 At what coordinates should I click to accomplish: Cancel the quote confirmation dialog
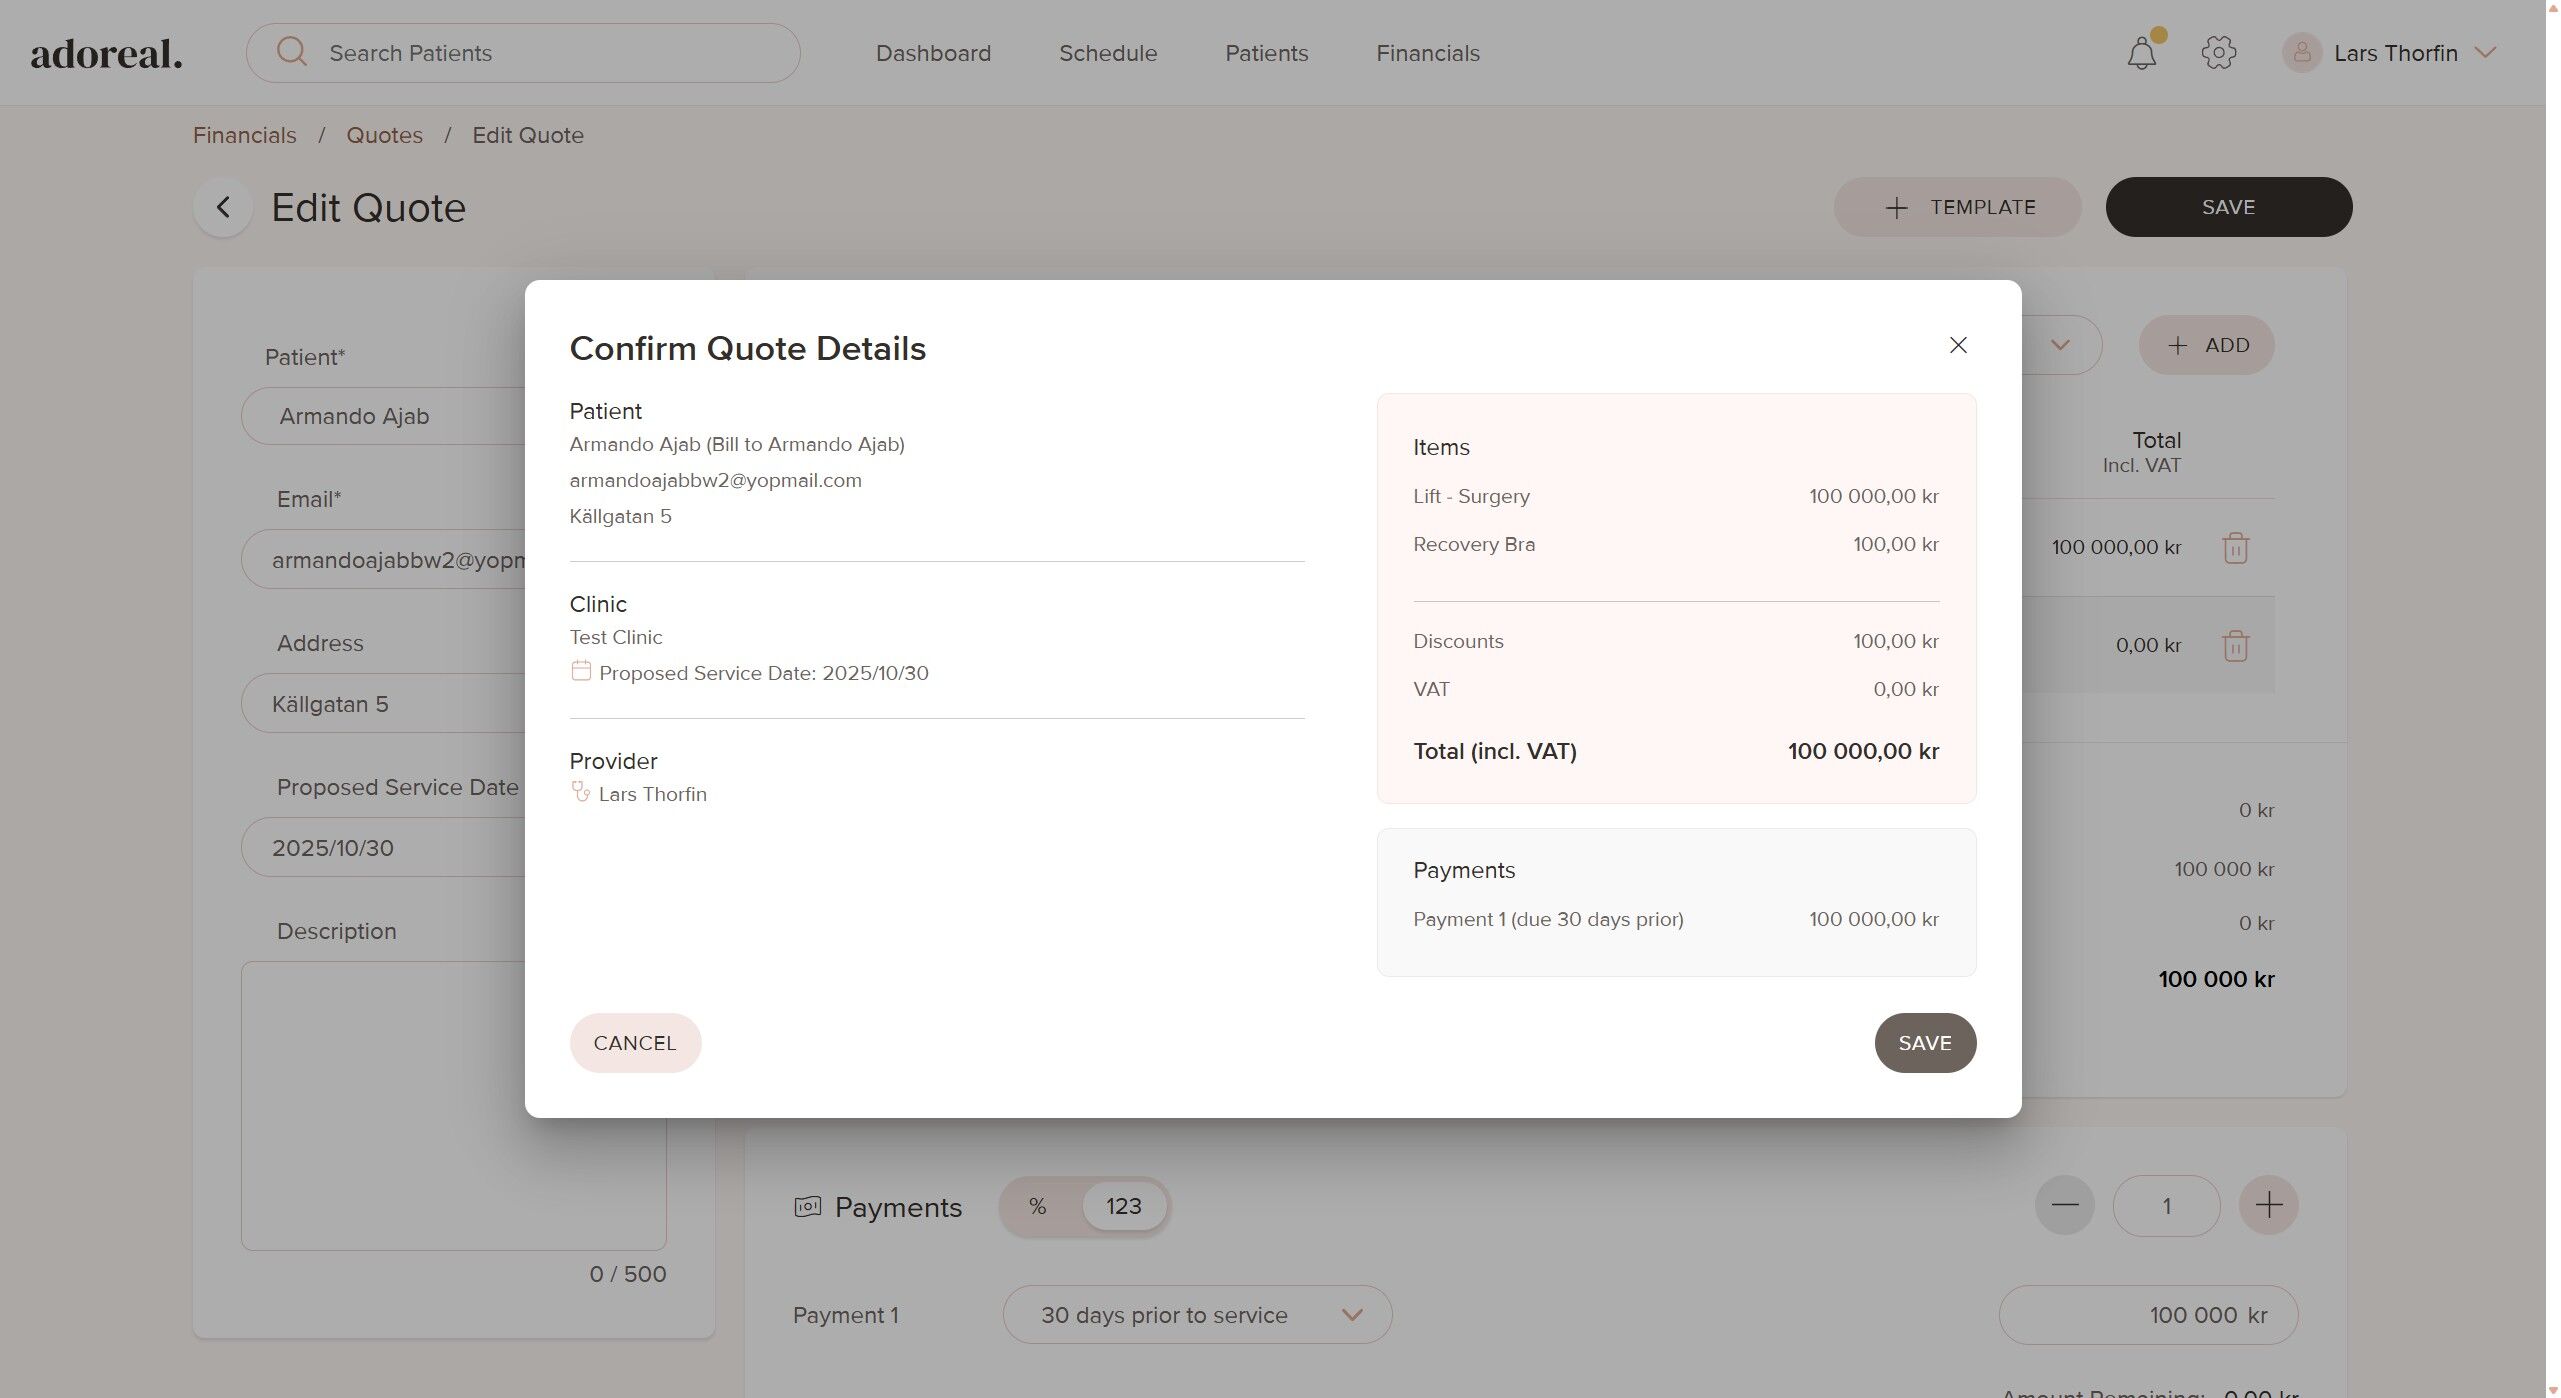(x=634, y=1043)
